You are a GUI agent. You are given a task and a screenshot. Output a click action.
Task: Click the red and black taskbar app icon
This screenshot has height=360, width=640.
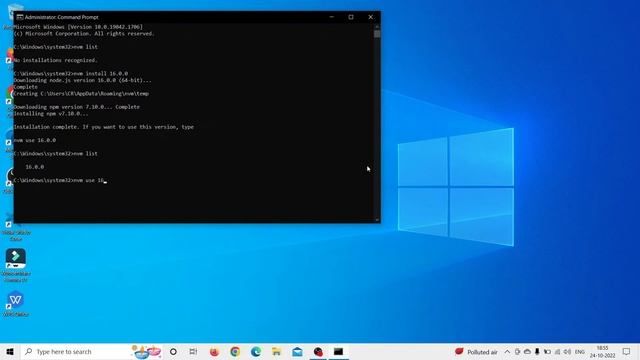coord(318,351)
